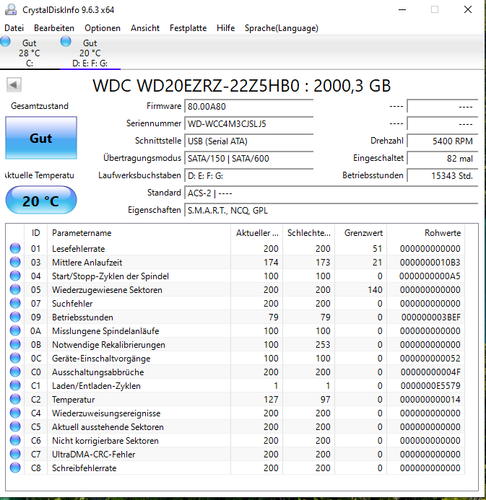This screenshot has width=486, height=500.
Task: Click status circle for UltraDMA-CRC-Fehler
Action: pos(15,454)
